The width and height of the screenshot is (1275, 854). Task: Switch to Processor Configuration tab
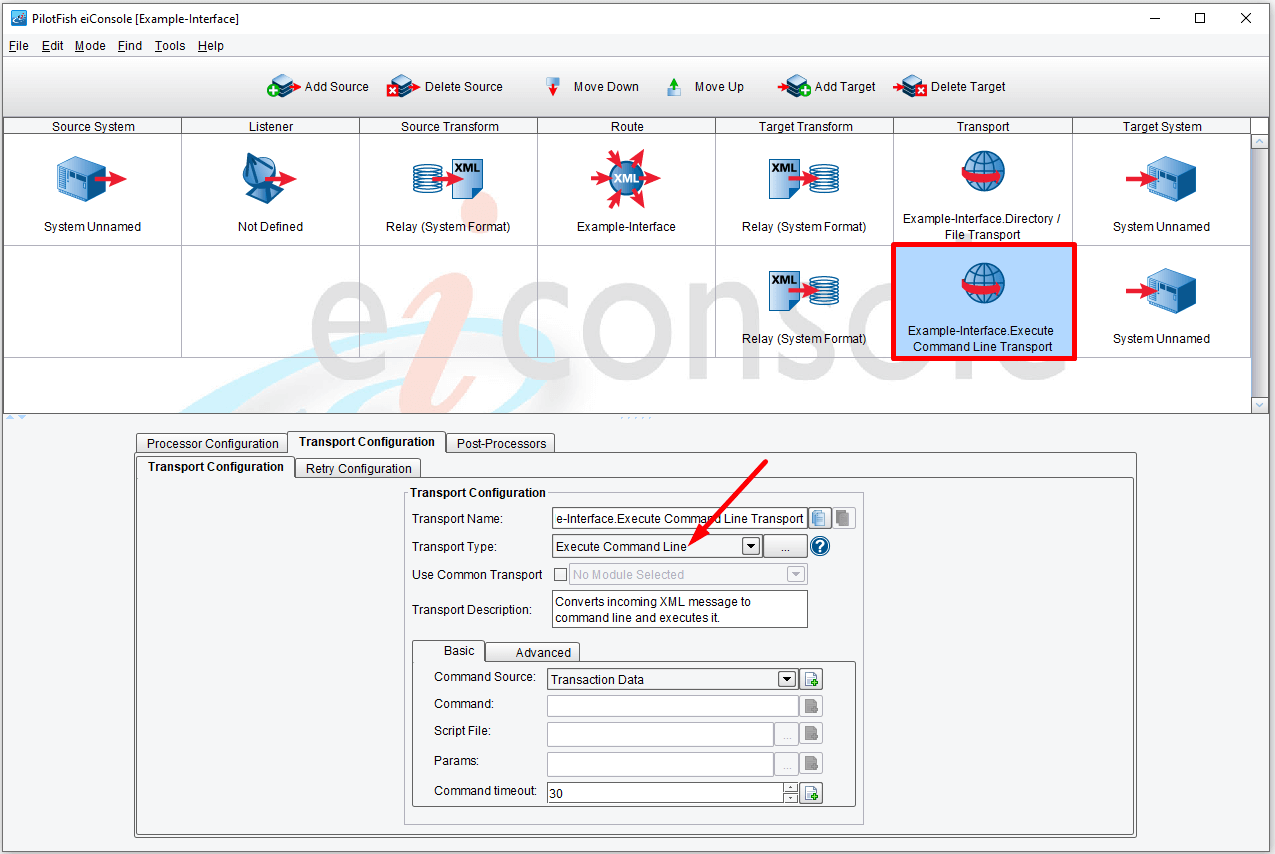coord(212,443)
